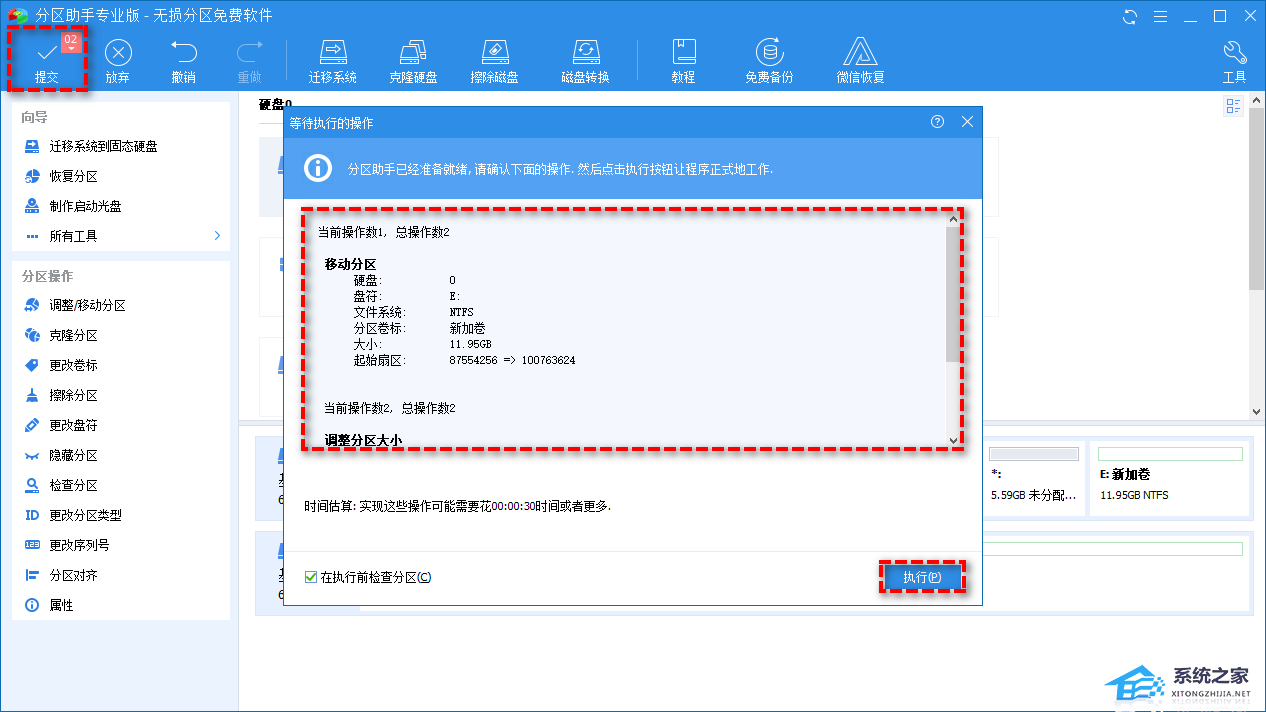Viewport: 1266px width, 712px height.
Task: Close the 等待执行的操作 dialog
Action: [967, 122]
